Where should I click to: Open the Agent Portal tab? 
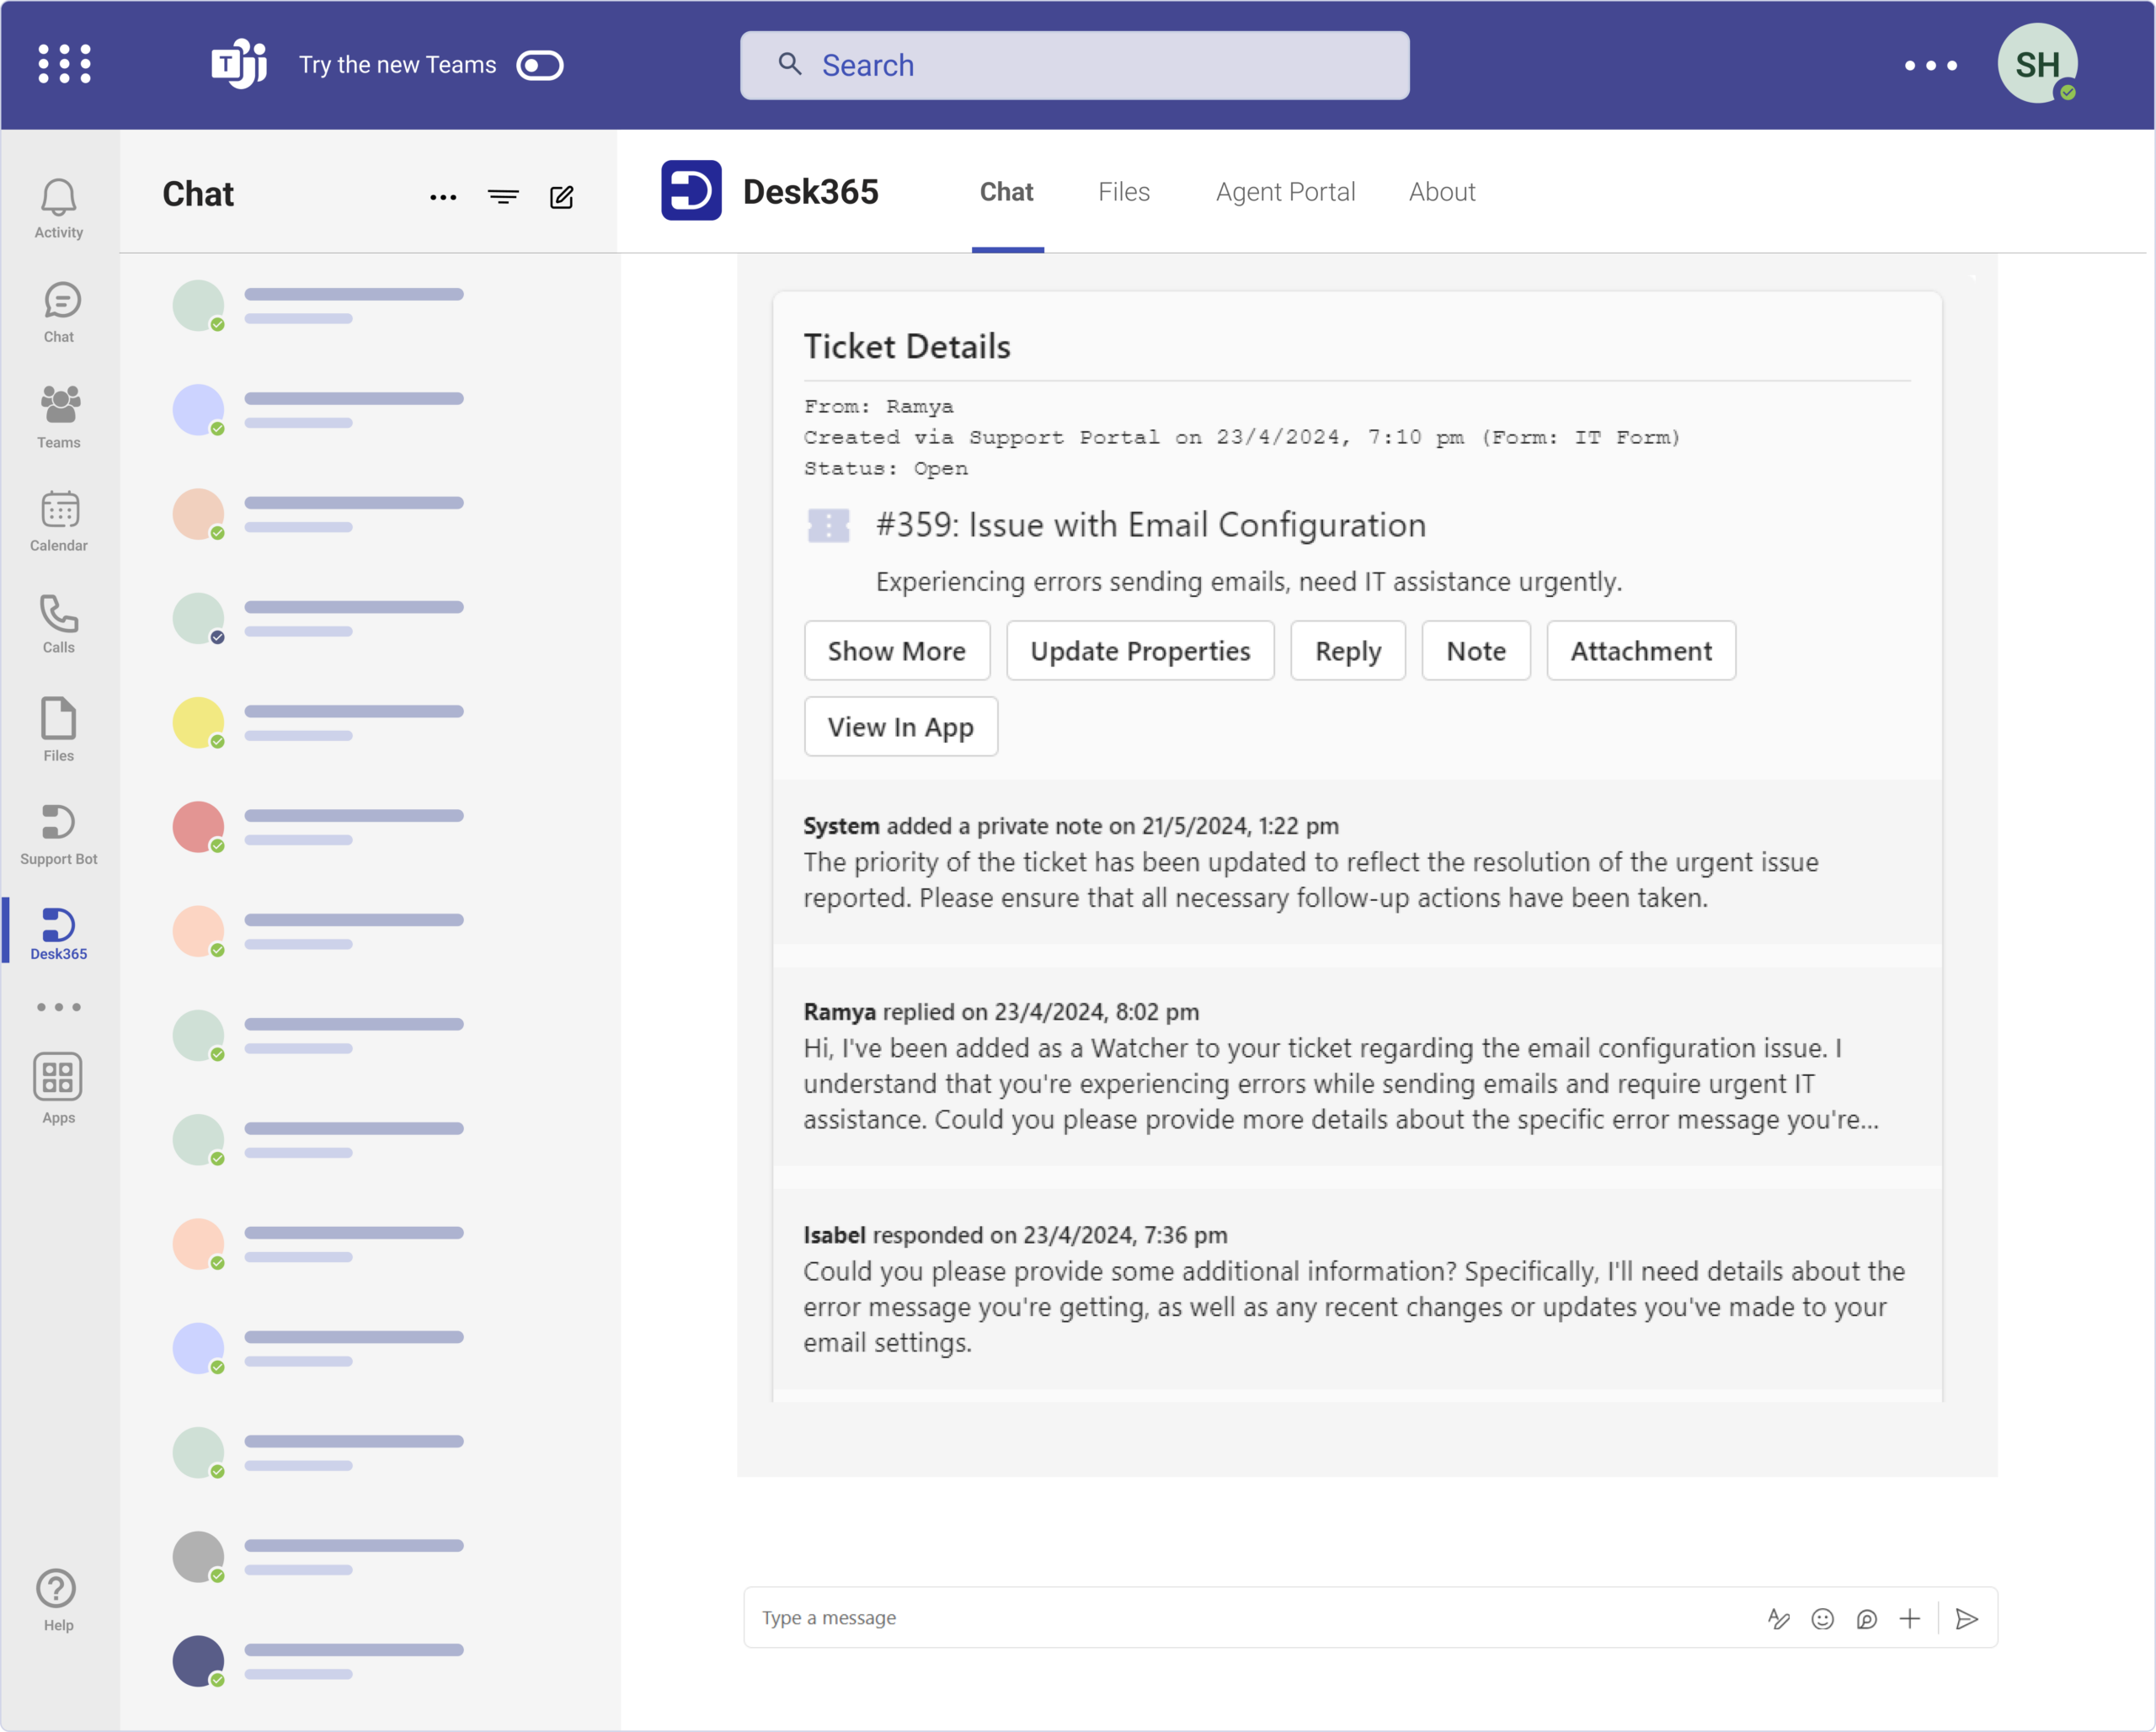(1285, 192)
